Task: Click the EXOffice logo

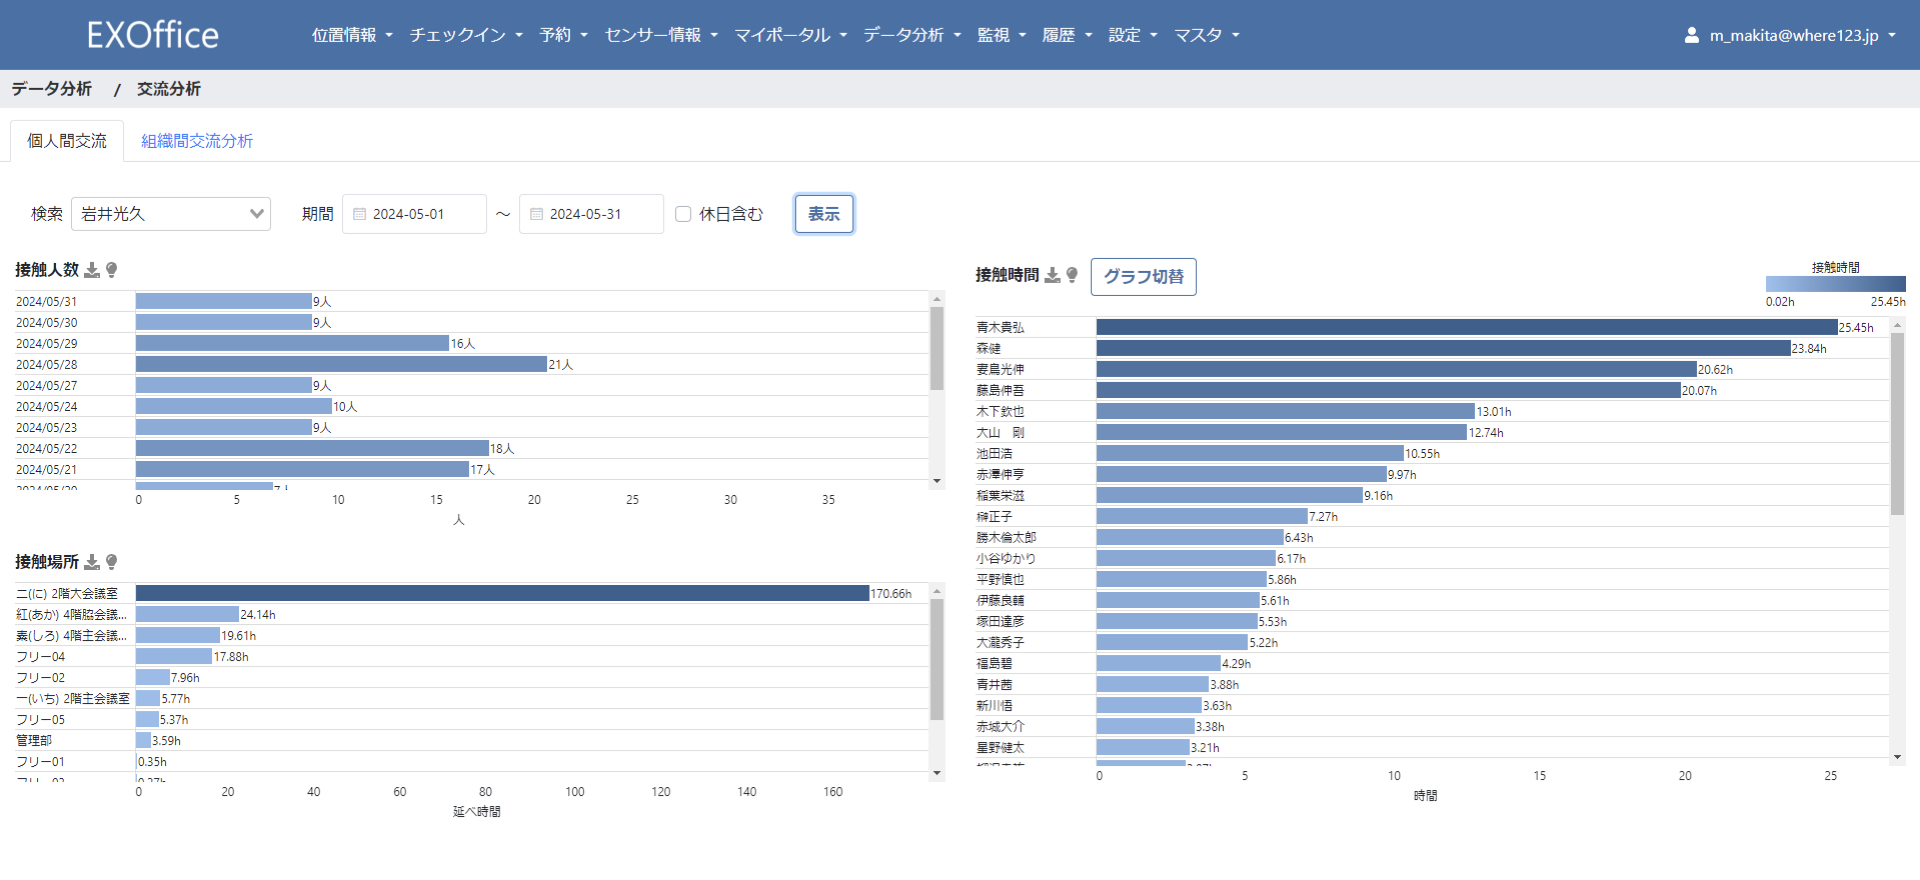Action: click(x=153, y=35)
